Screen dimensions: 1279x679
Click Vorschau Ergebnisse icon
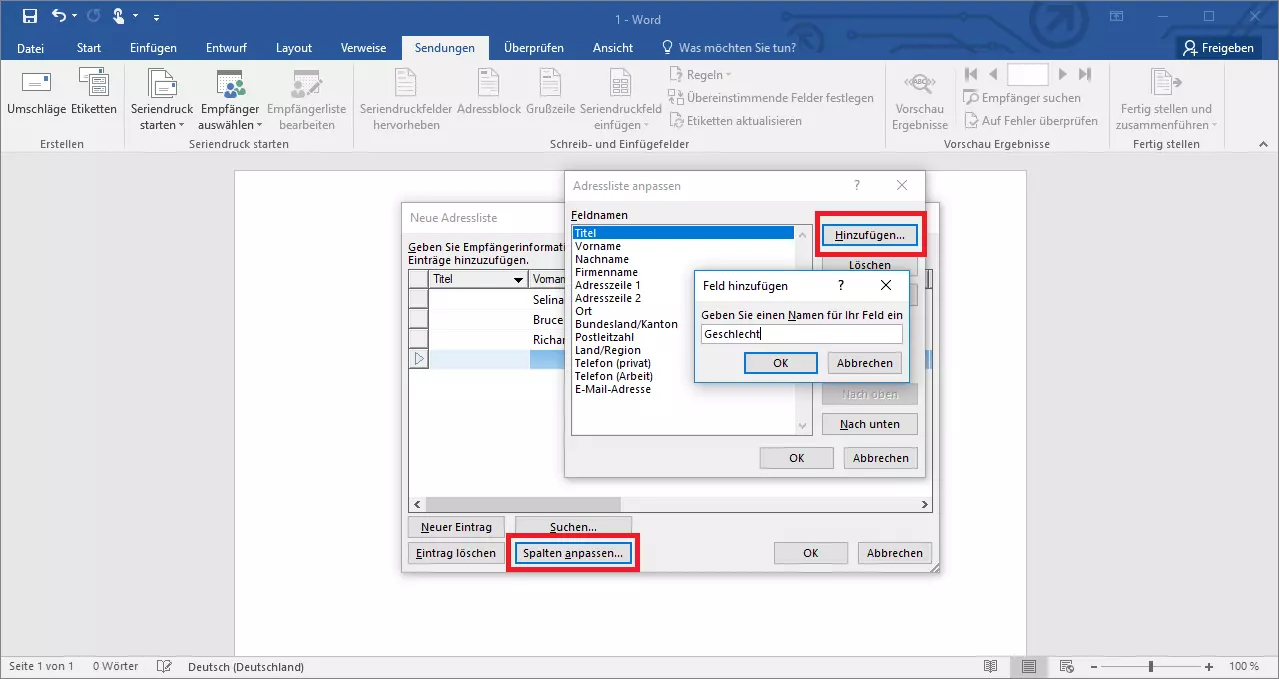[x=920, y=101]
